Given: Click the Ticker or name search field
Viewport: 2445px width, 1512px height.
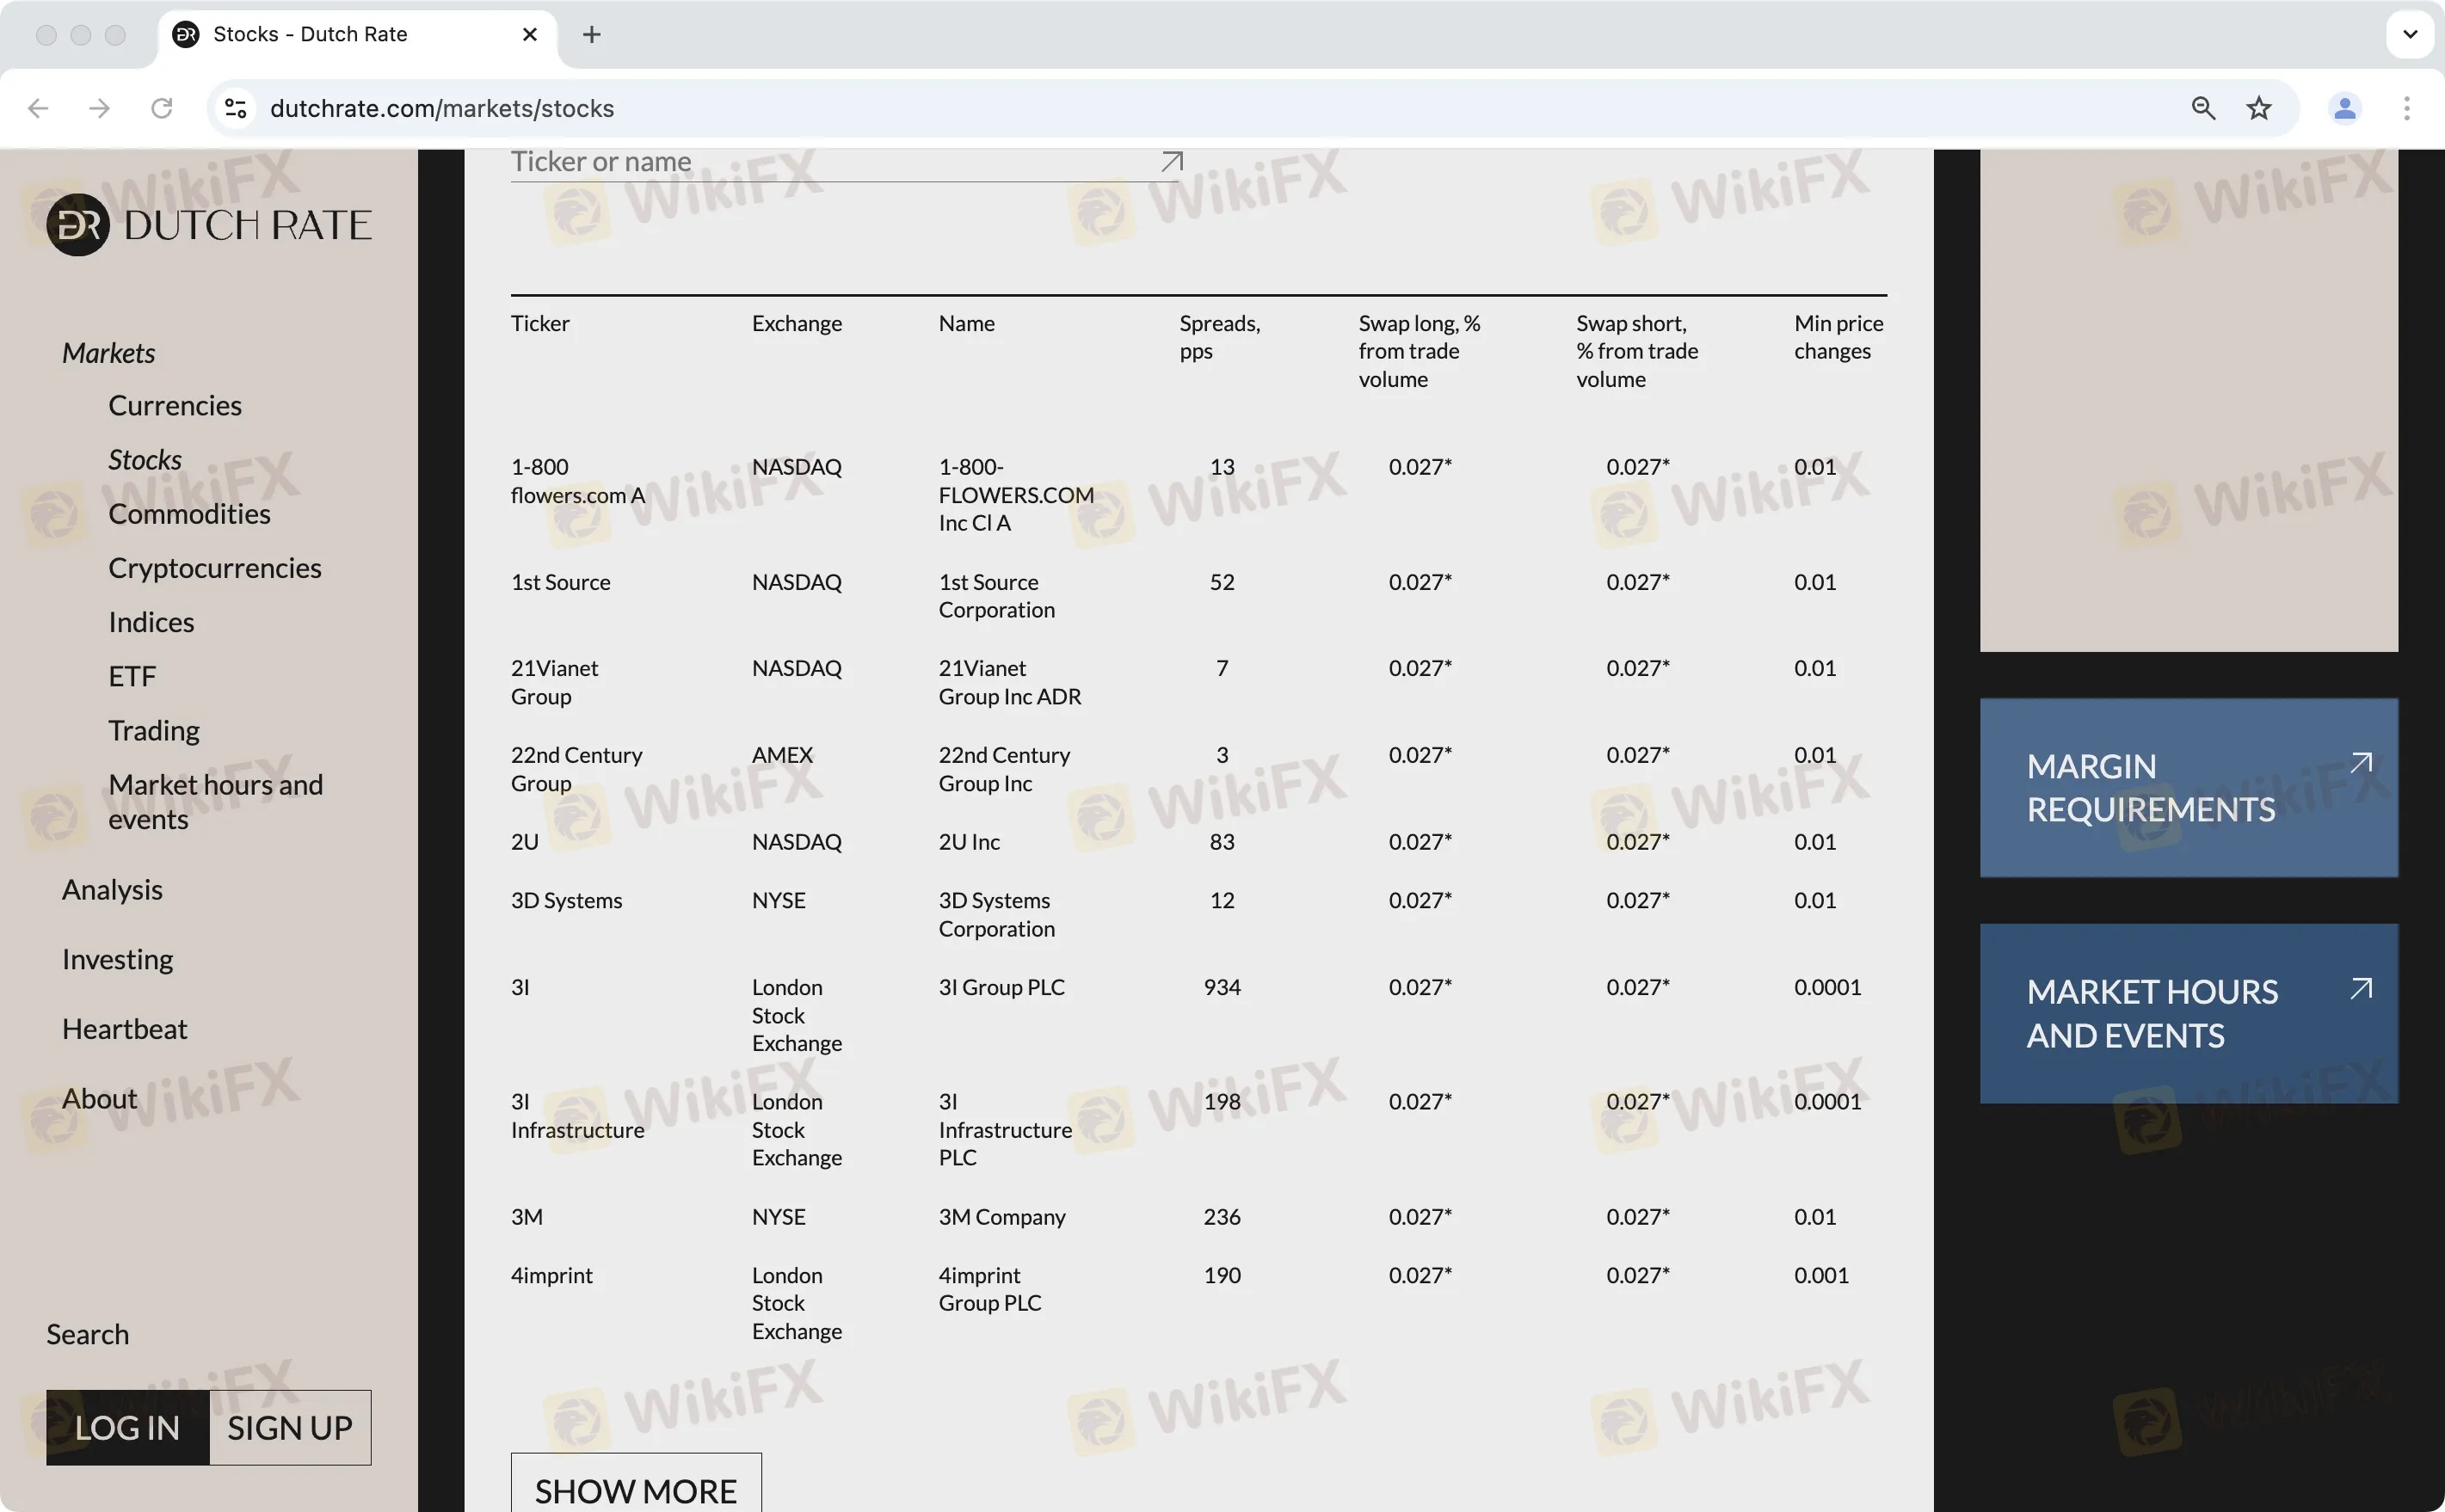Looking at the screenshot, I should (830, 162).
